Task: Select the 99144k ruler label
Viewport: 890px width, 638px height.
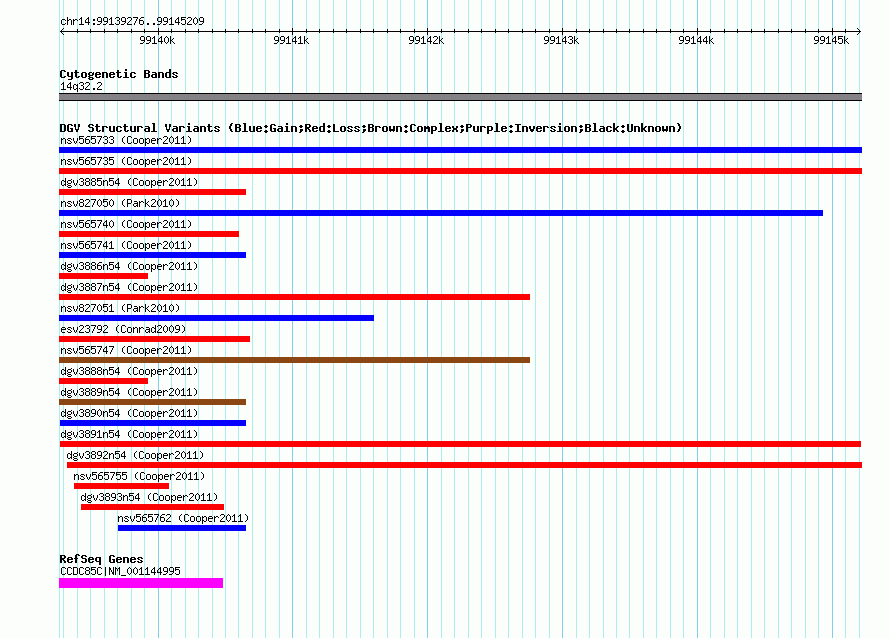Action: pyautogui.click(x=696, y=40)
